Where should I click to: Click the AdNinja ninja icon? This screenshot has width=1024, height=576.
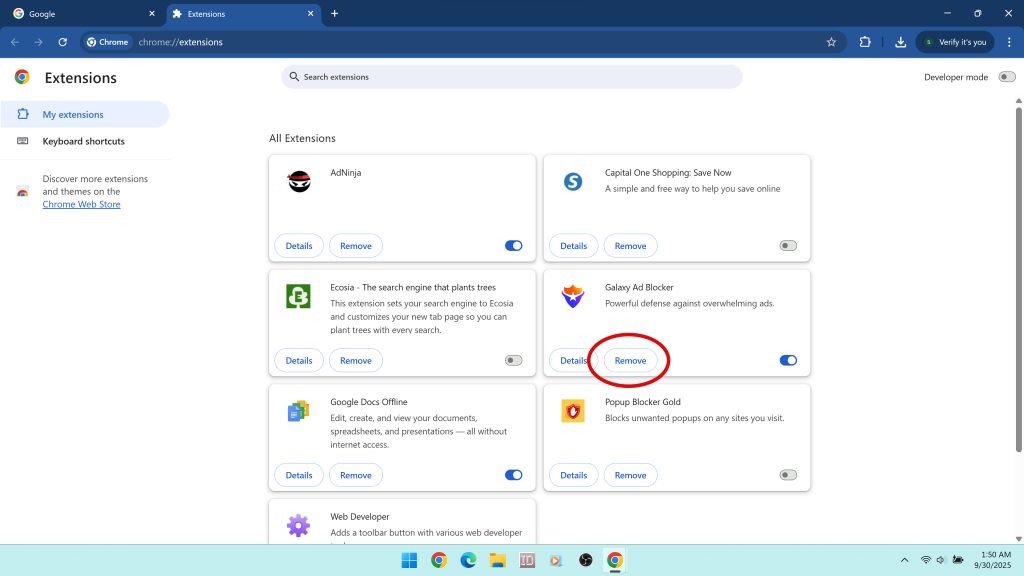[x=298, y=182]
